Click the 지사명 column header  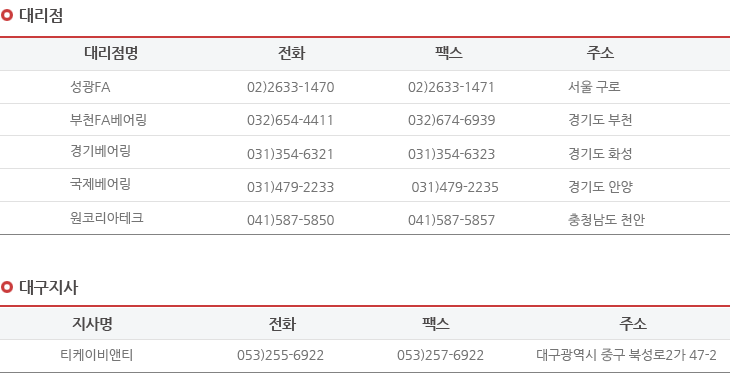tap(92, 324)
